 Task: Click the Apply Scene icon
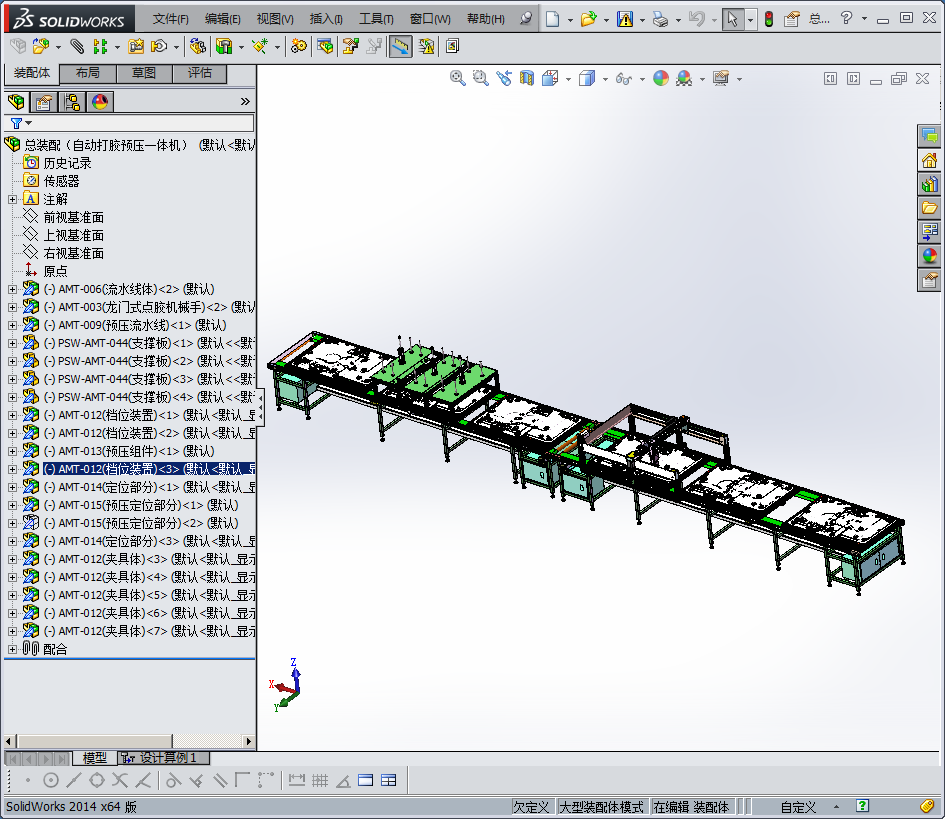[684, 78]
